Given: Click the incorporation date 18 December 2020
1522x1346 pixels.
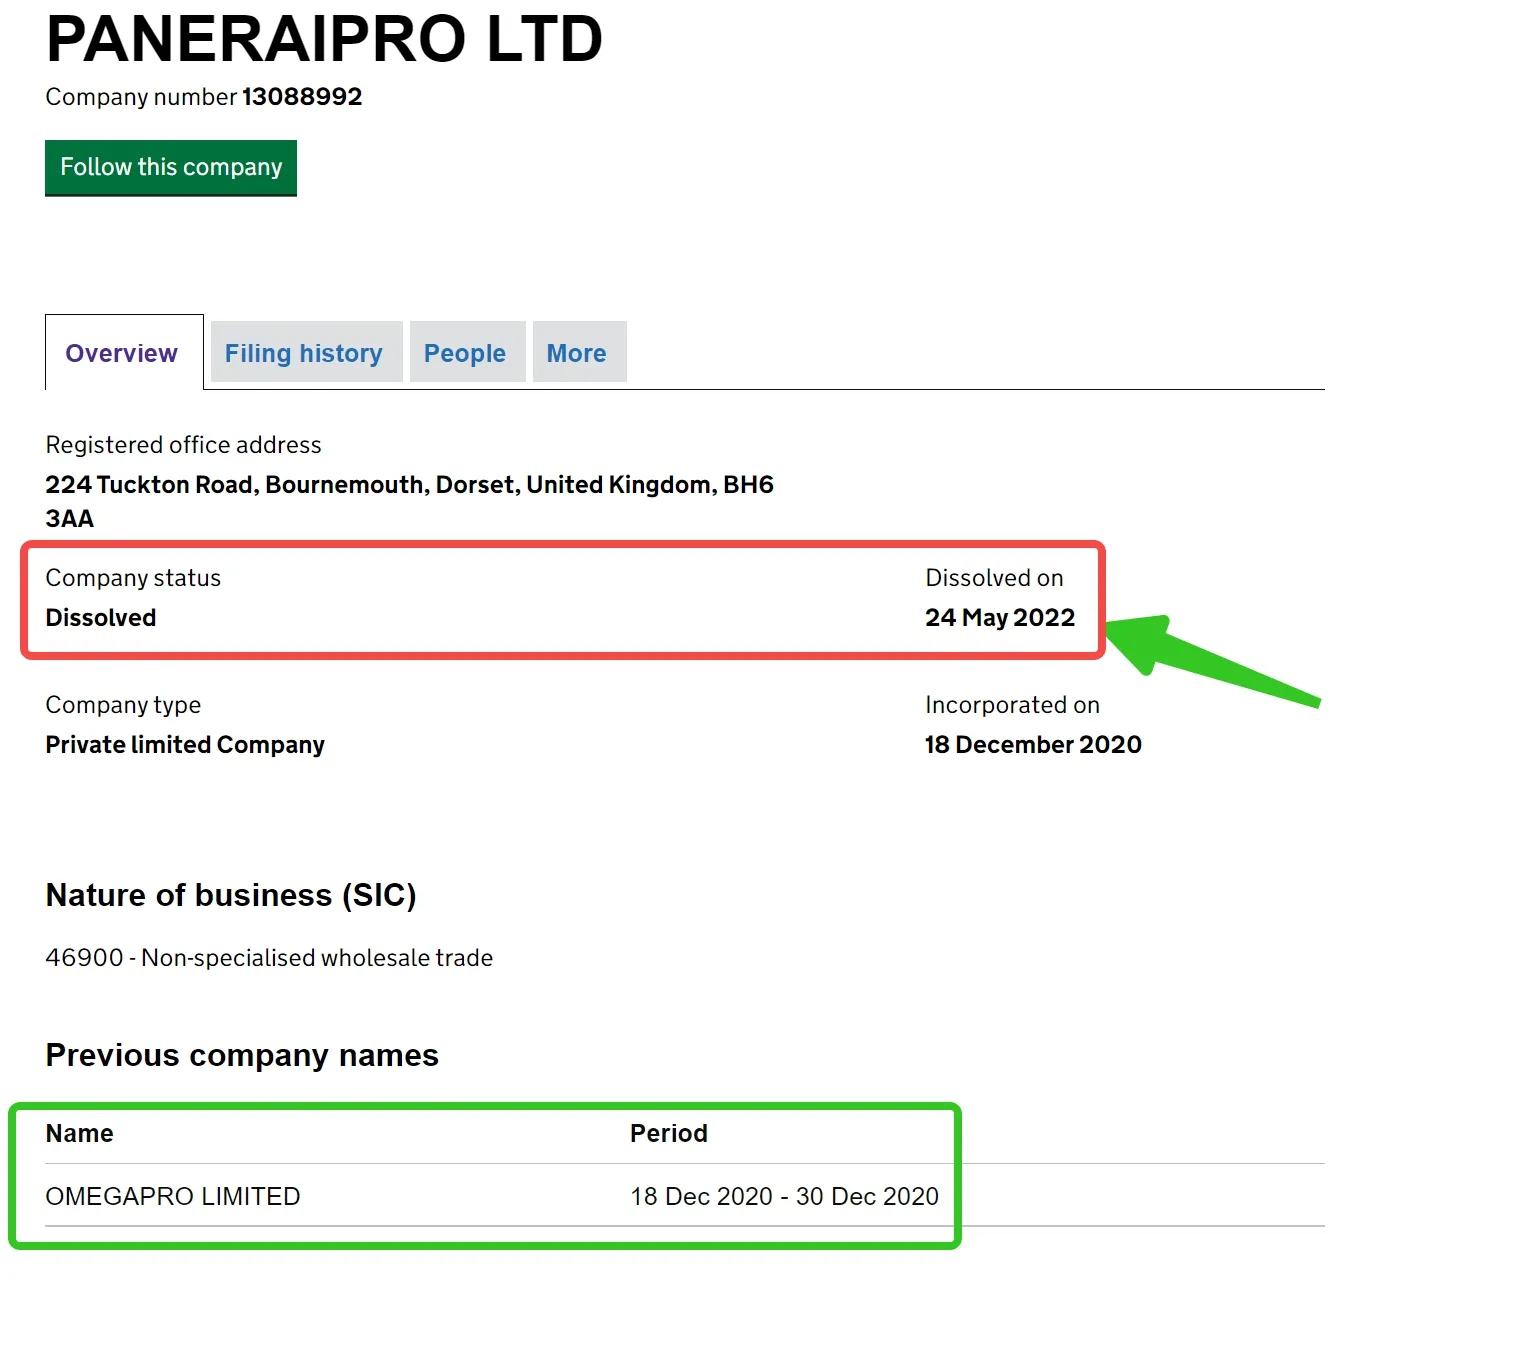Looking at the screenshot, I should 1033,745.
